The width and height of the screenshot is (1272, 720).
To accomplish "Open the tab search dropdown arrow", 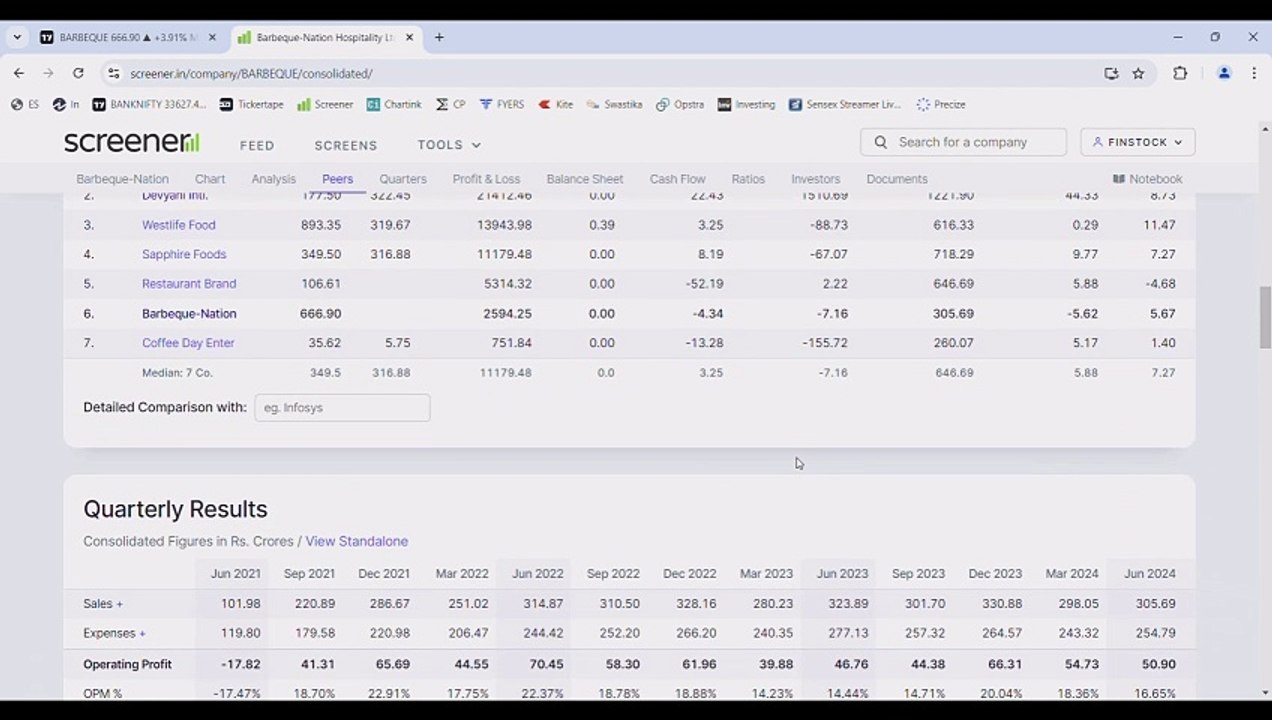I will point(16,37).
